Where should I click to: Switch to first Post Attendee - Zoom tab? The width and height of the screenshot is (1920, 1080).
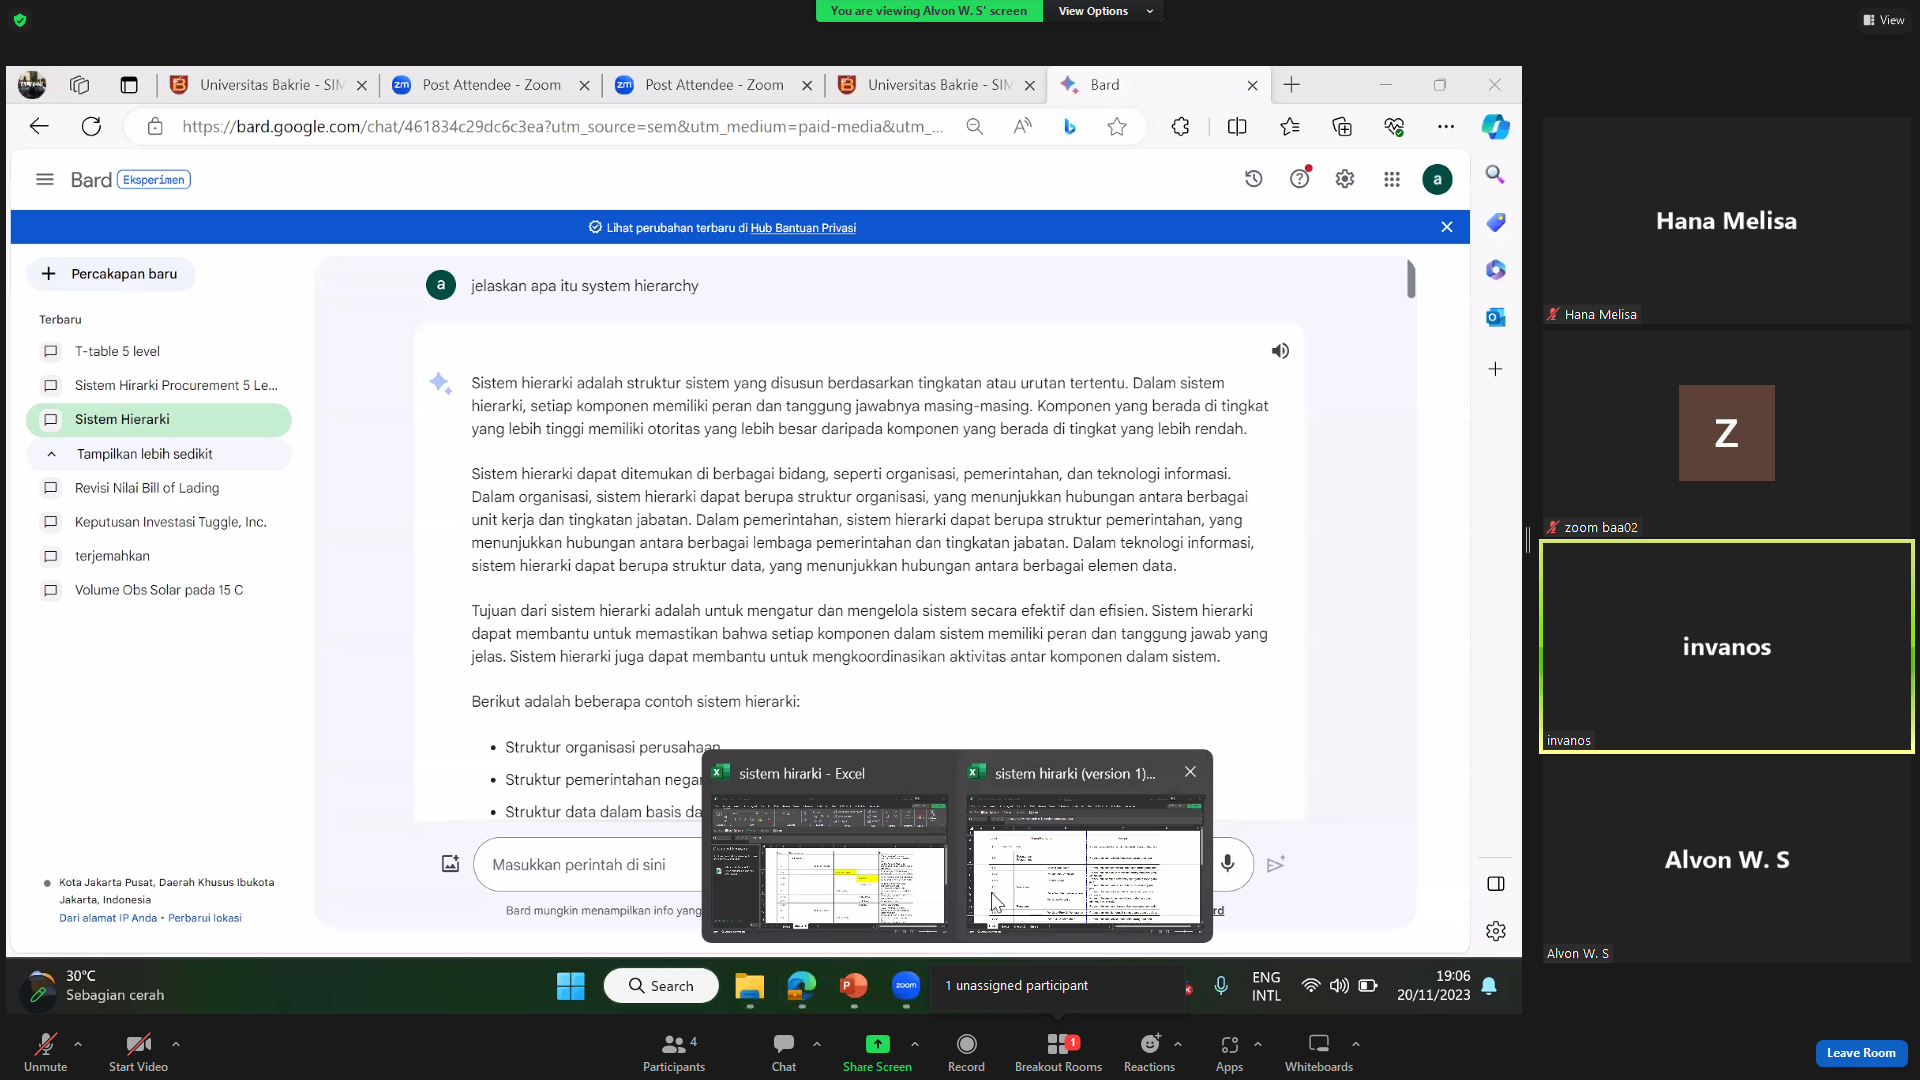tap(491, 85)
